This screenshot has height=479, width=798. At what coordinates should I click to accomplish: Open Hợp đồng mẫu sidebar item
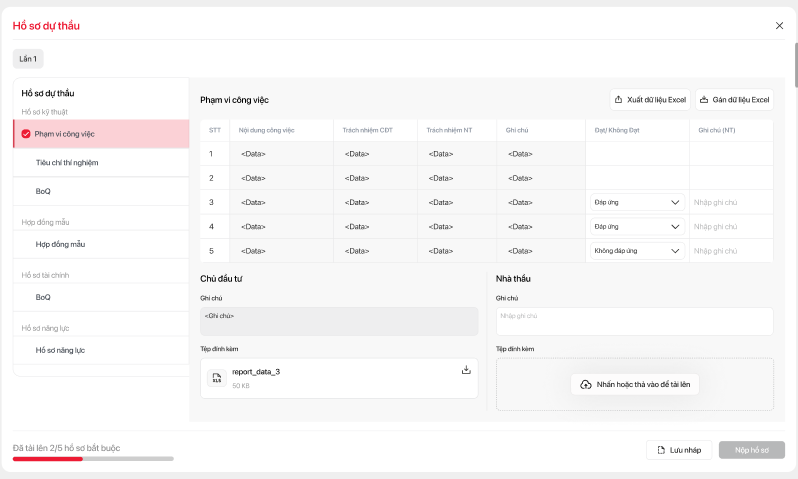(60, 244)
